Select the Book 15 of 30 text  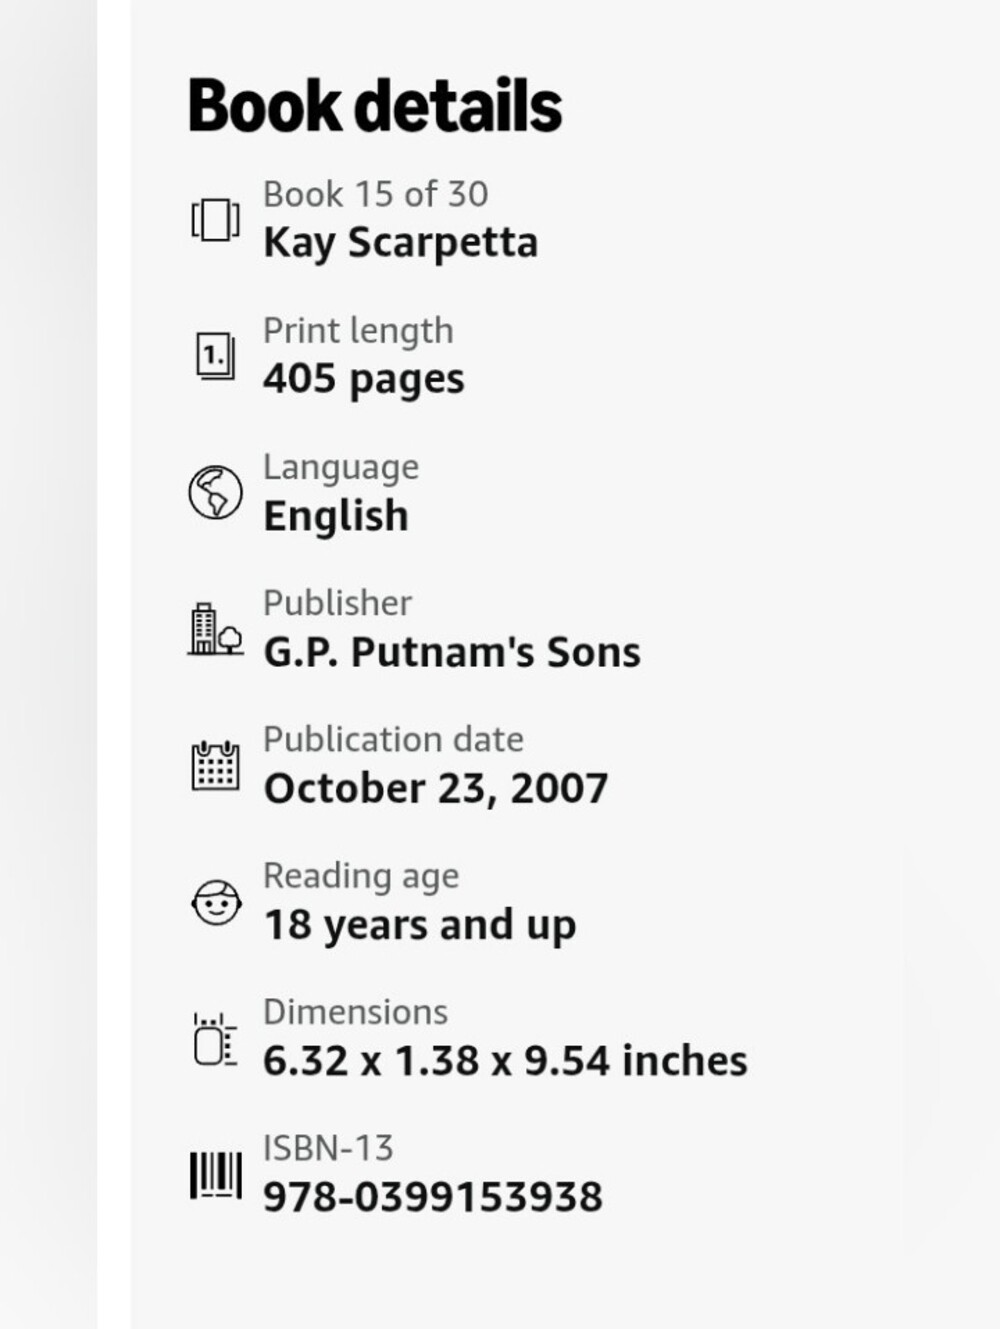(375, 194)
